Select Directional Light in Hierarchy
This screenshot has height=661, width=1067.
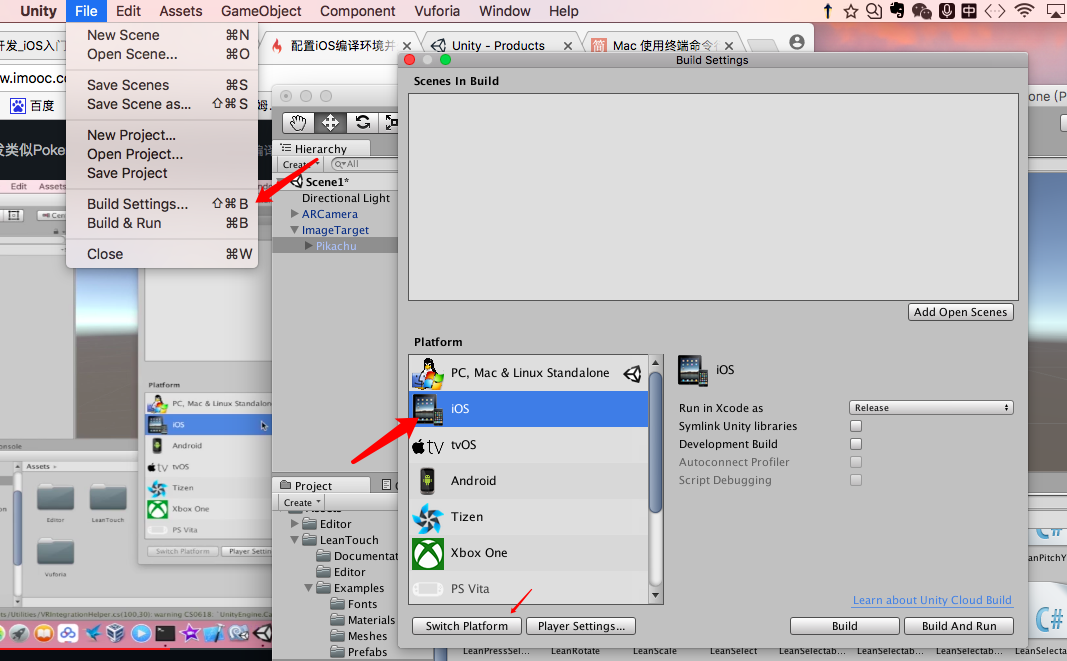(x=346, y=197)
